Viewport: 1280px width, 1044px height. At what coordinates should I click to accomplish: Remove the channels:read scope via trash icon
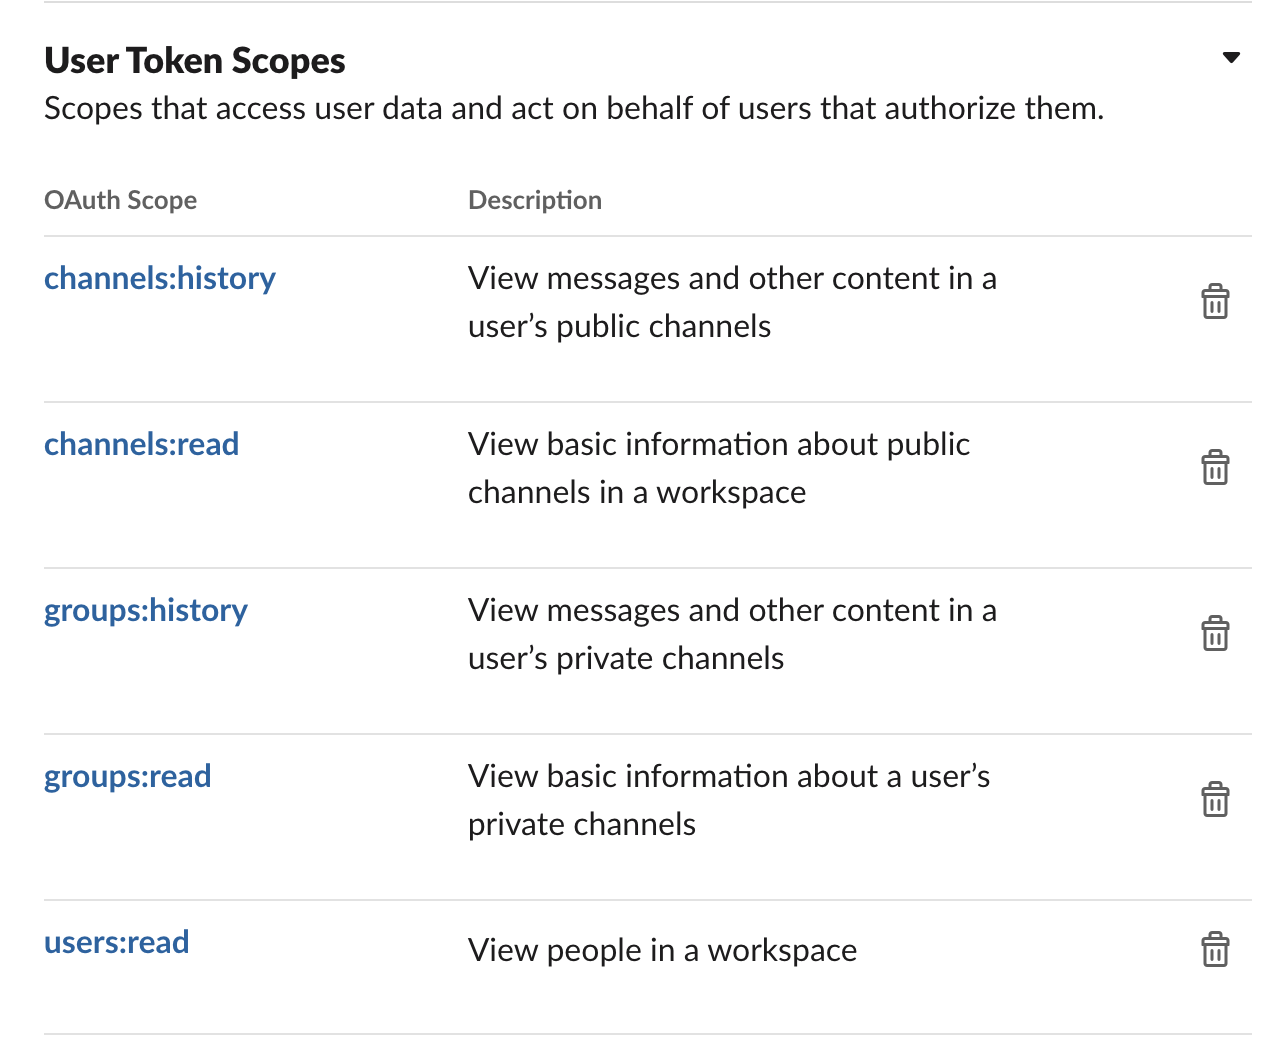coord(1215,467)
